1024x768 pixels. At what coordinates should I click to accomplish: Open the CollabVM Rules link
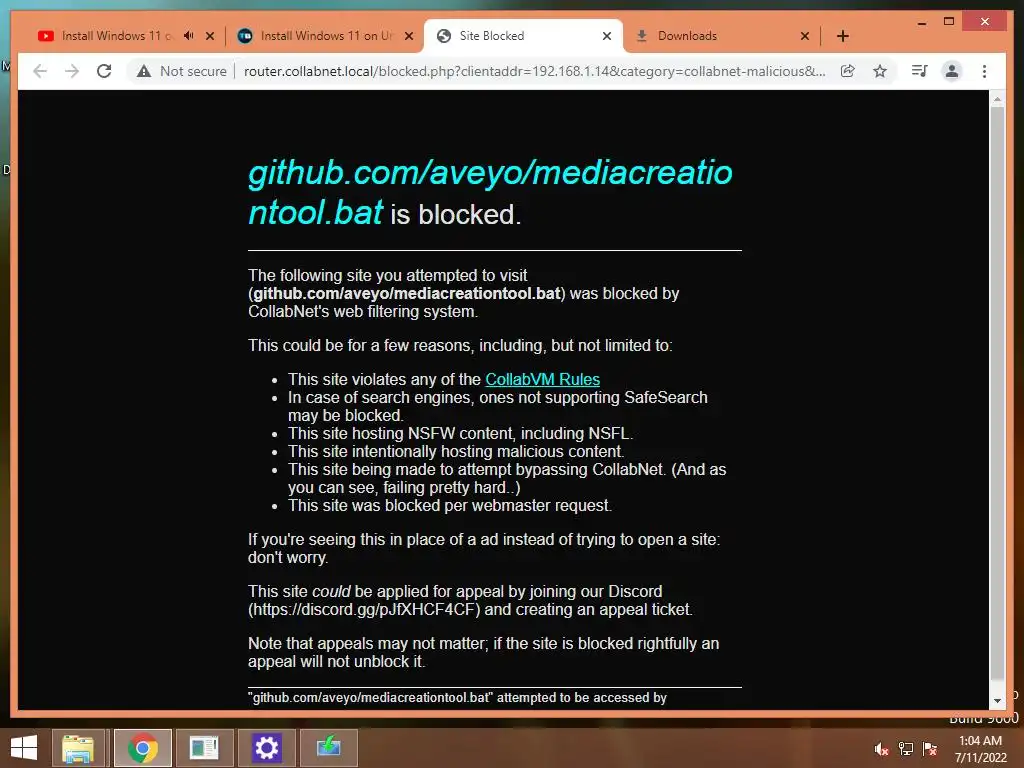coord(542,379)
